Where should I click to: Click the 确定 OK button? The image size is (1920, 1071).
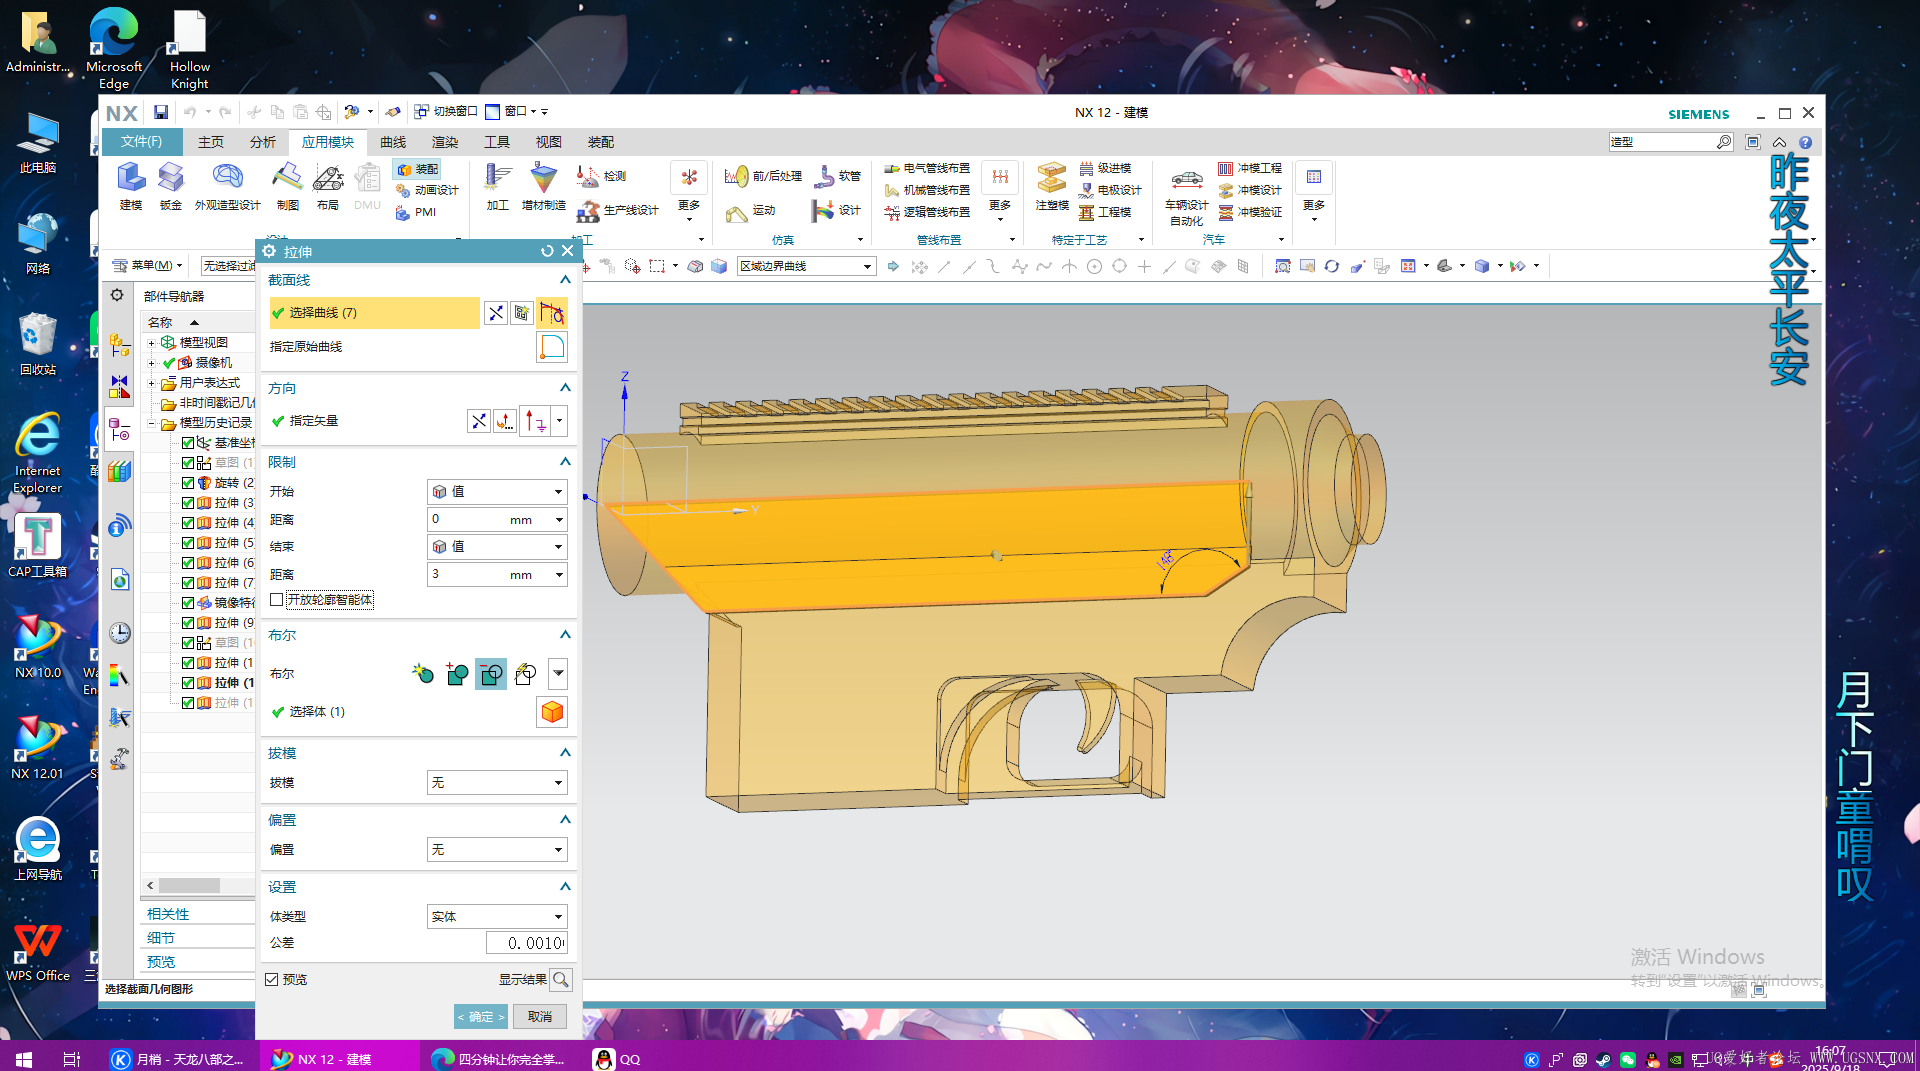pyautogui.click(x=481, y=1017)
